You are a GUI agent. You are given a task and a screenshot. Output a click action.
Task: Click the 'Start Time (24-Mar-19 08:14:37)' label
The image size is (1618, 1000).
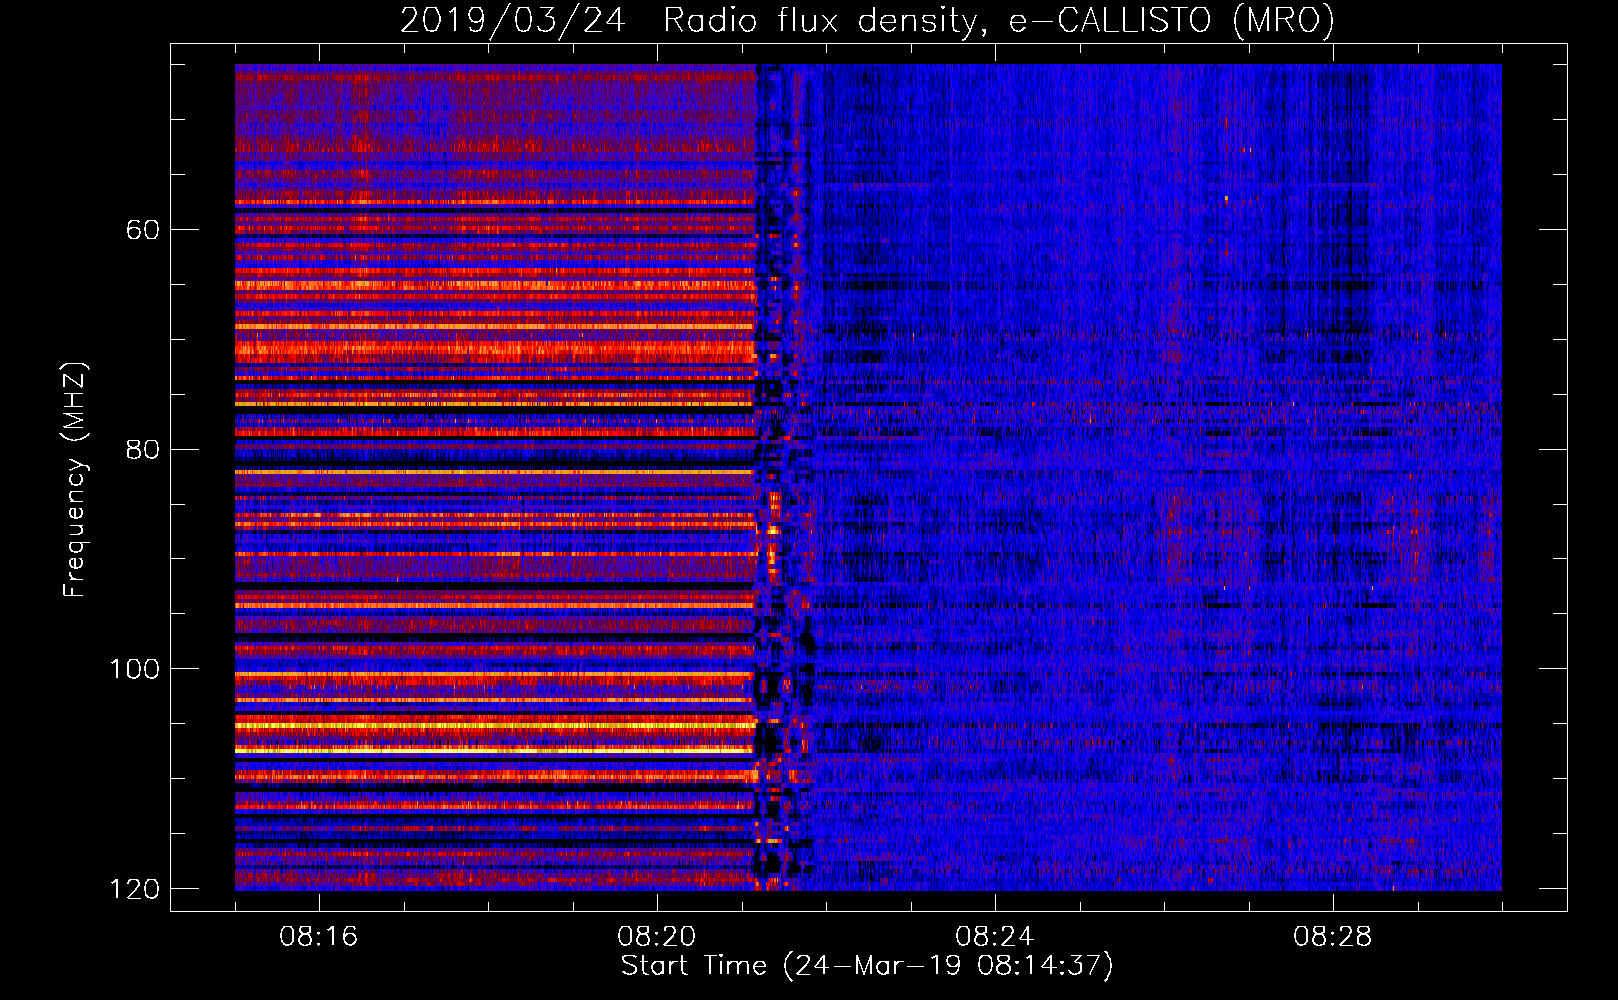pyautogui.click(x=867, y=966)
